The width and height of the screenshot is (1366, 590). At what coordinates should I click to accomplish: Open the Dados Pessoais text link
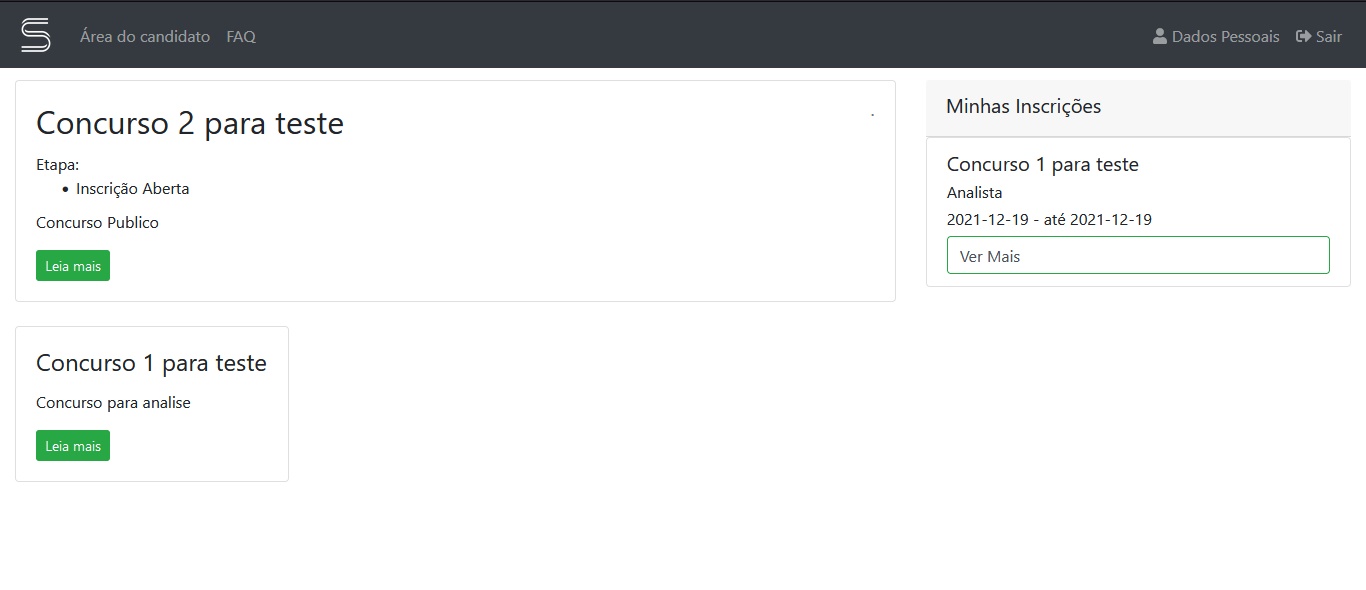point(1225,36)
